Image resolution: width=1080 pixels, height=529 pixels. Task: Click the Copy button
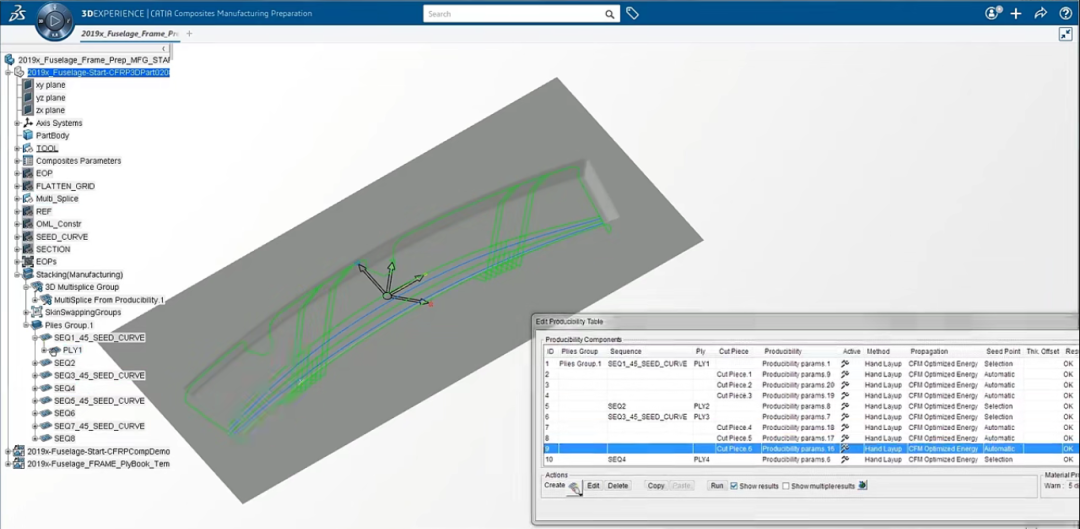656,486
